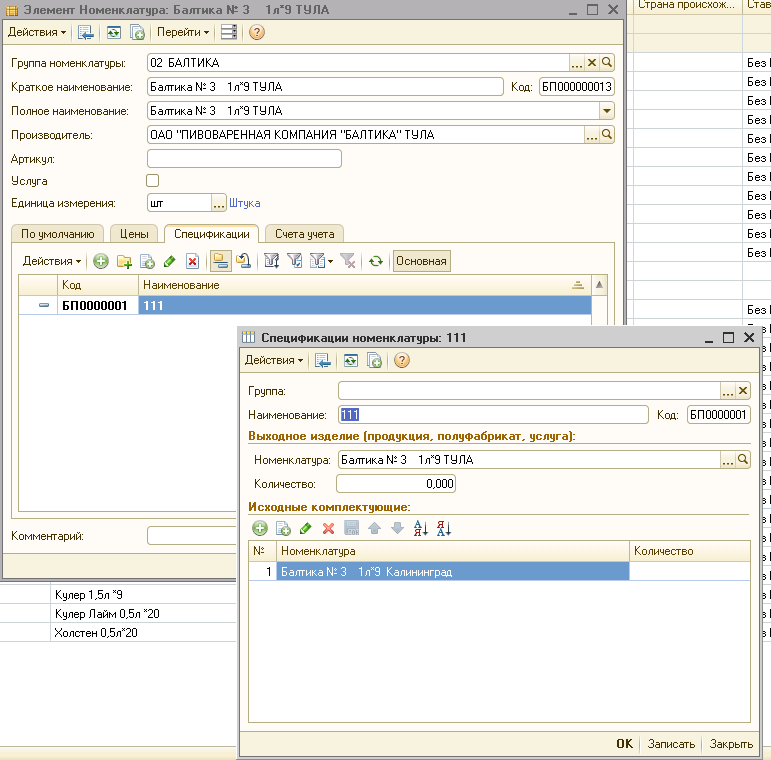The width and height of the screenshot is (771, 760).
Task: Click the refresh icon in the Спецификации tab toolbar
Action: point(376,261)
